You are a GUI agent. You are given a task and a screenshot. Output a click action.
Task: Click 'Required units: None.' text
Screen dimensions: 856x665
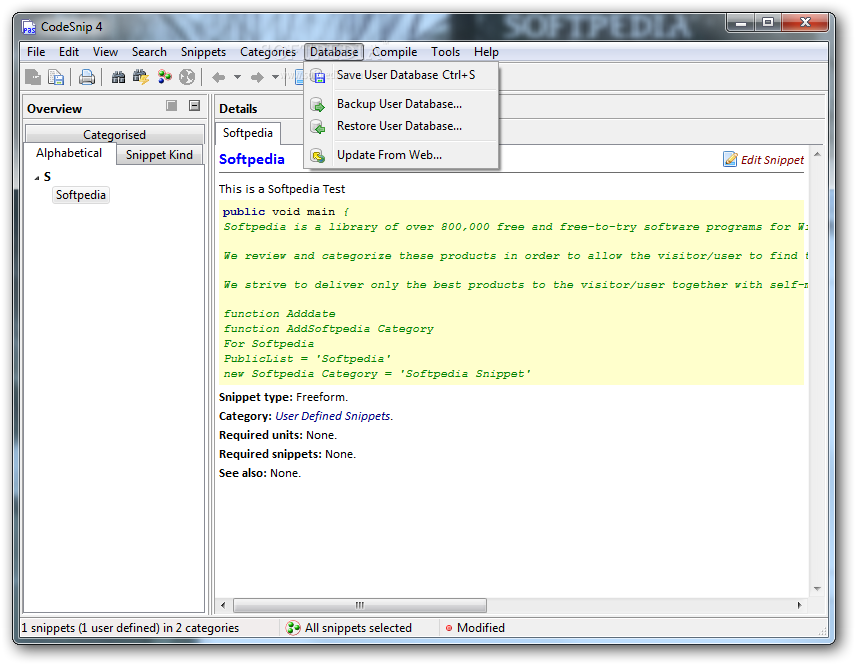[278, 435]
